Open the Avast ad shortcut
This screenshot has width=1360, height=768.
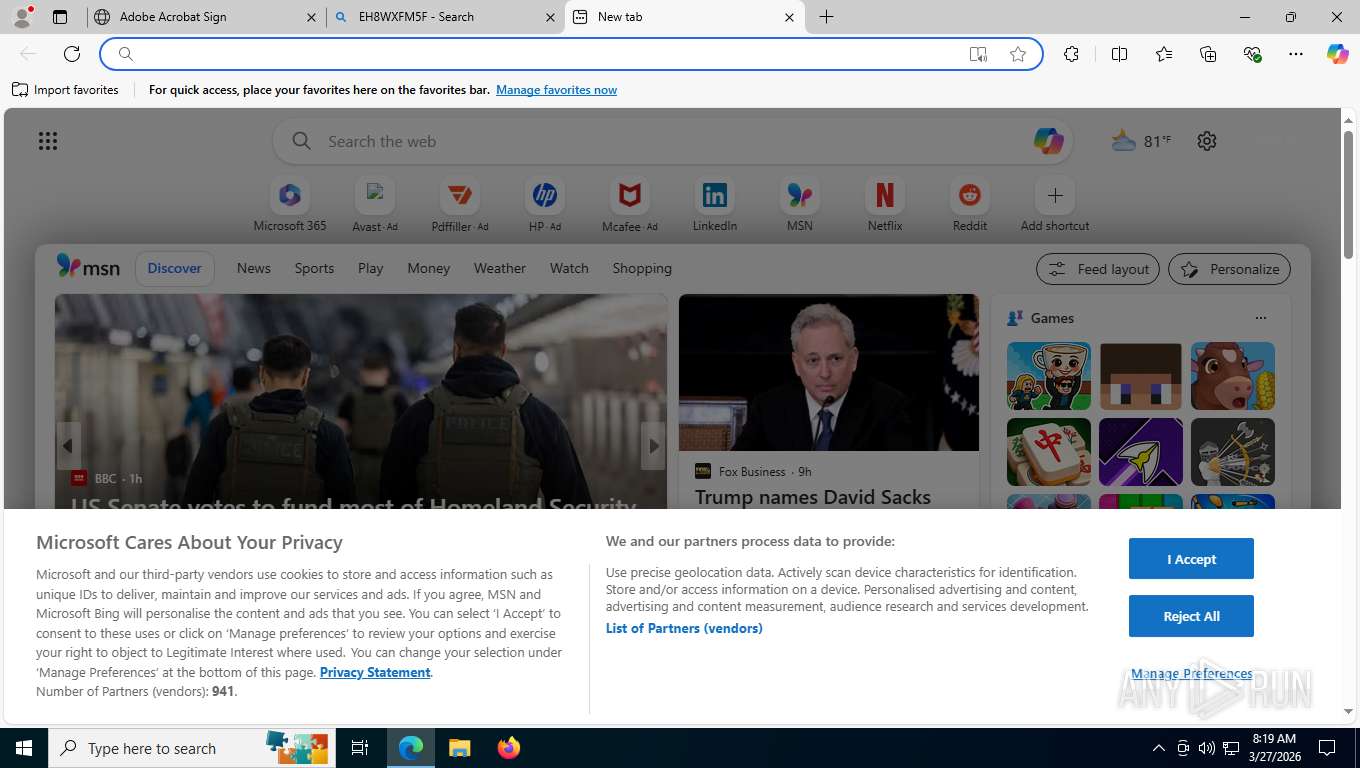pos(375,205)
